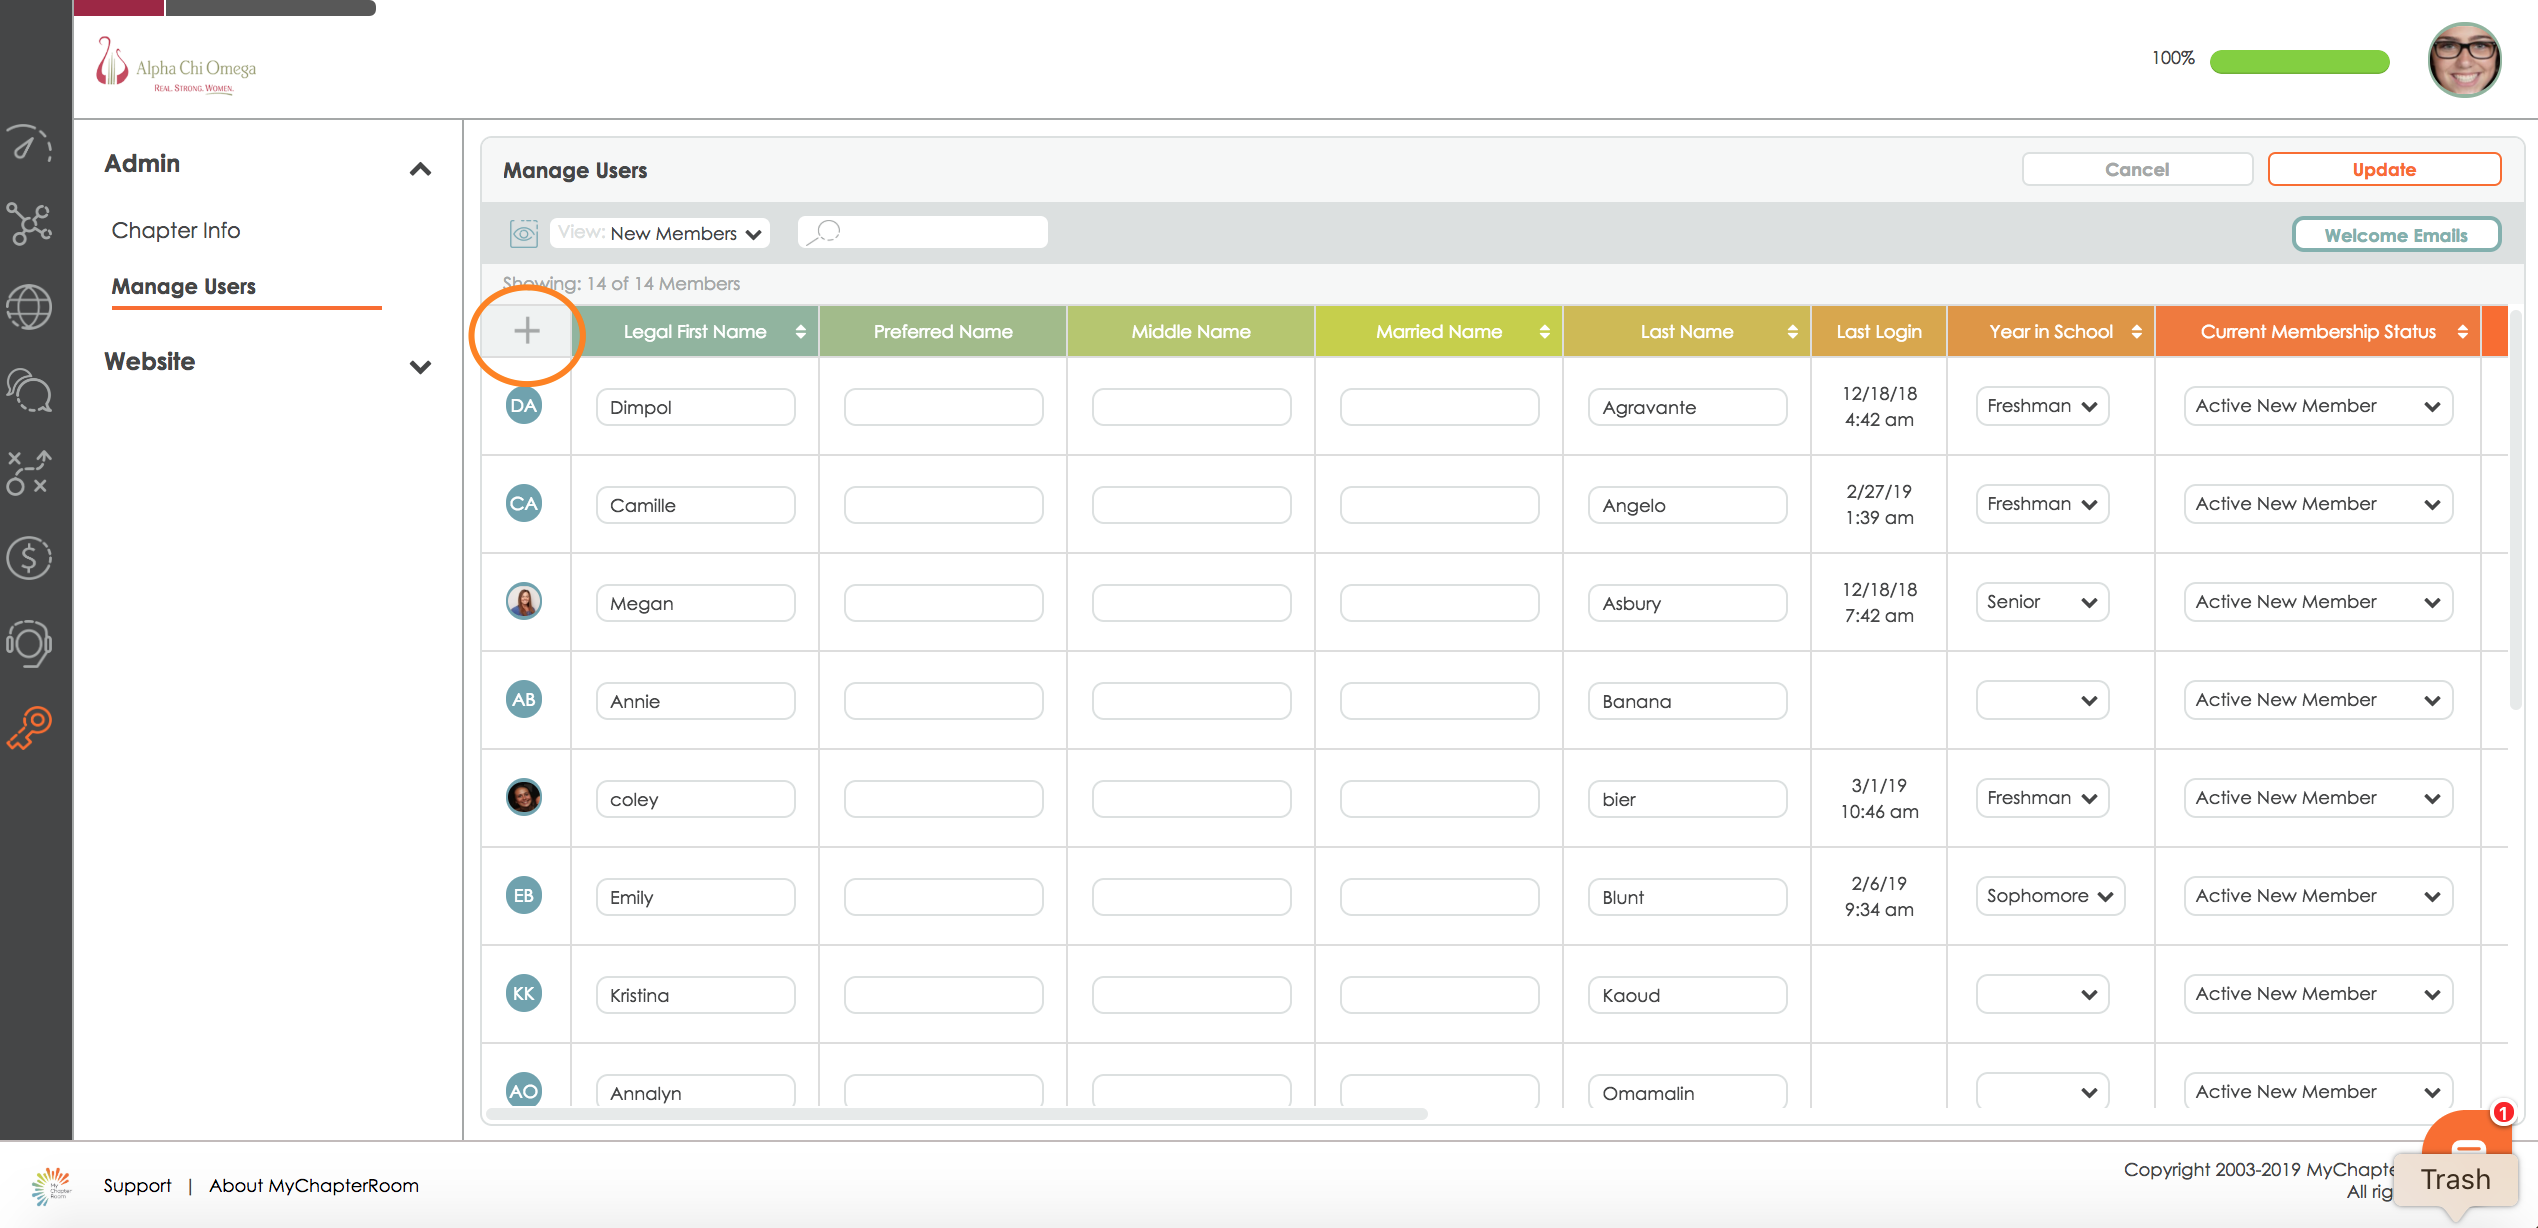Click the dollar sign finance icon
2538x1228 pixels.
click(30, 558)
